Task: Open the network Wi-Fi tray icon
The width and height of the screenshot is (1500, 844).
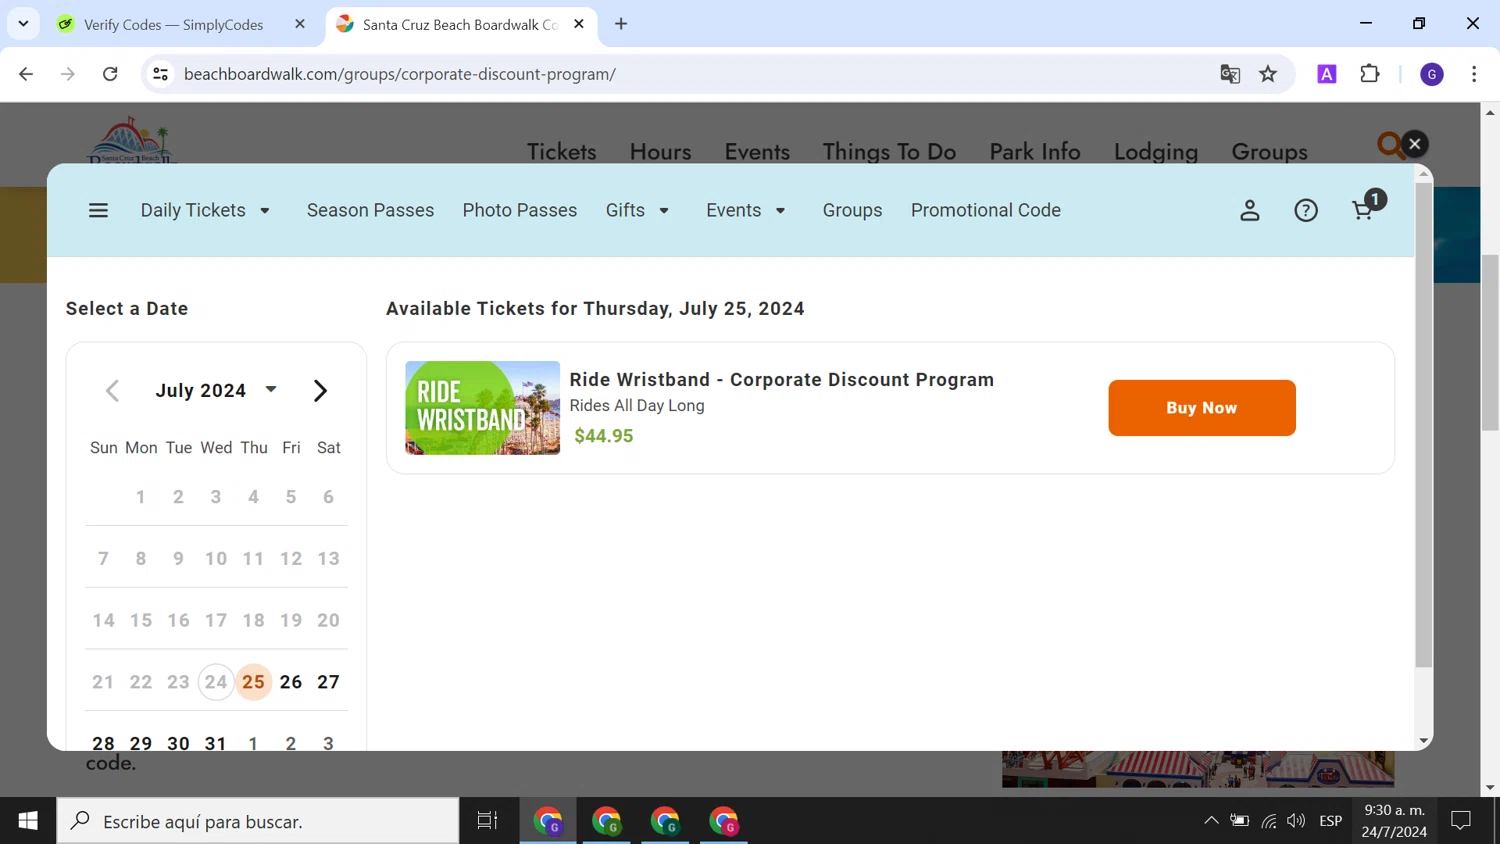Action: point(1268,821)
